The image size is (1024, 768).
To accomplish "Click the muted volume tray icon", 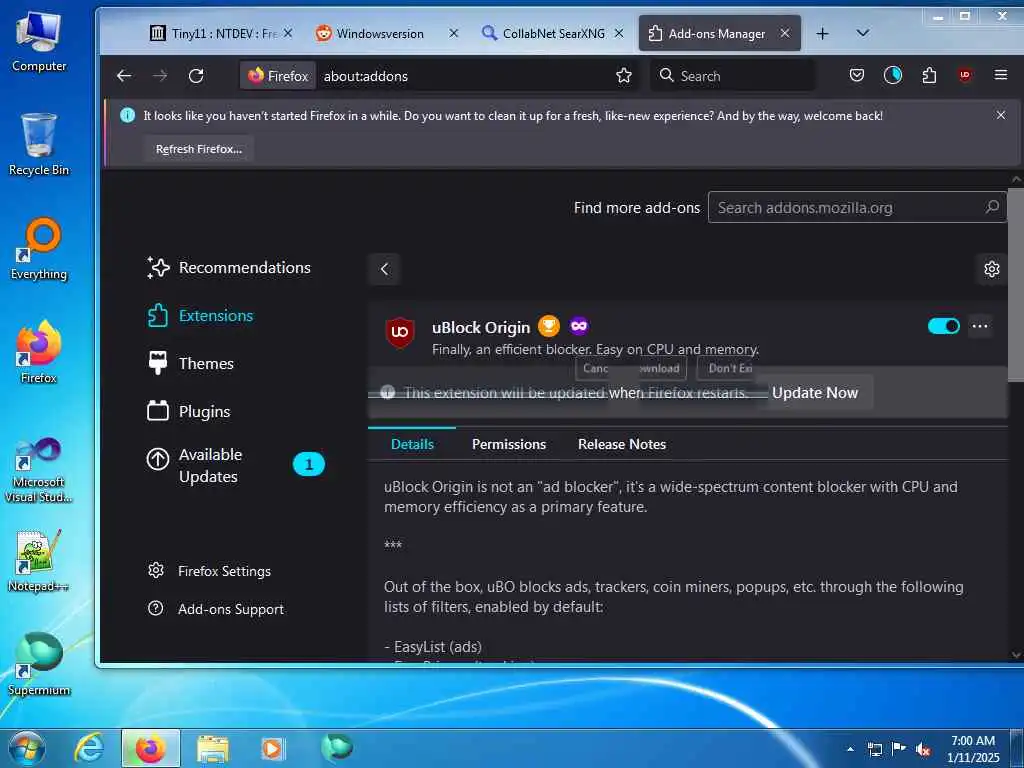I will pyautogui.click(x=923, y=750).
